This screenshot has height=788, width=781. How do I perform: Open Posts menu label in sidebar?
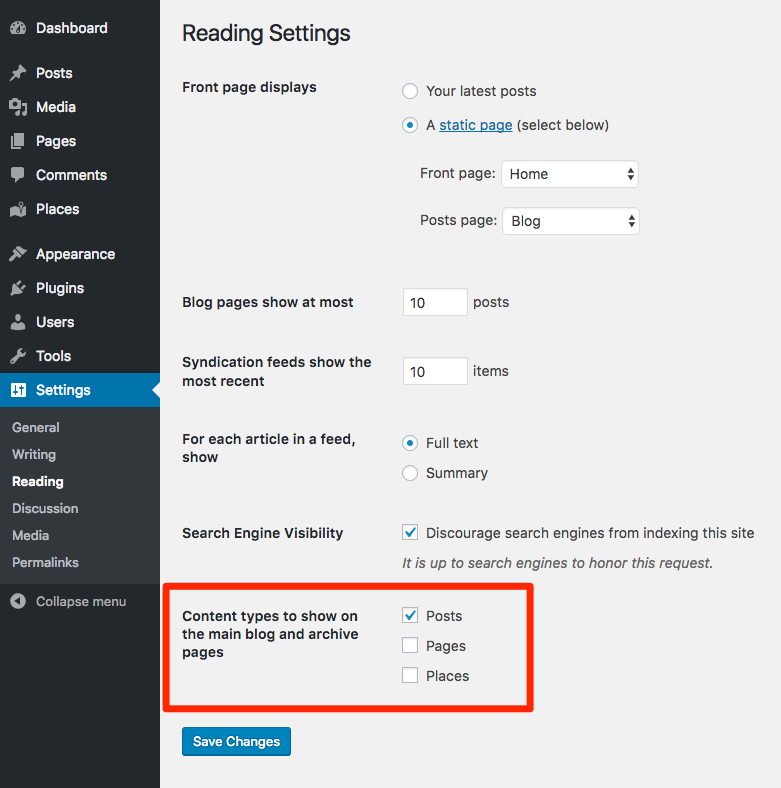(54, 73)
